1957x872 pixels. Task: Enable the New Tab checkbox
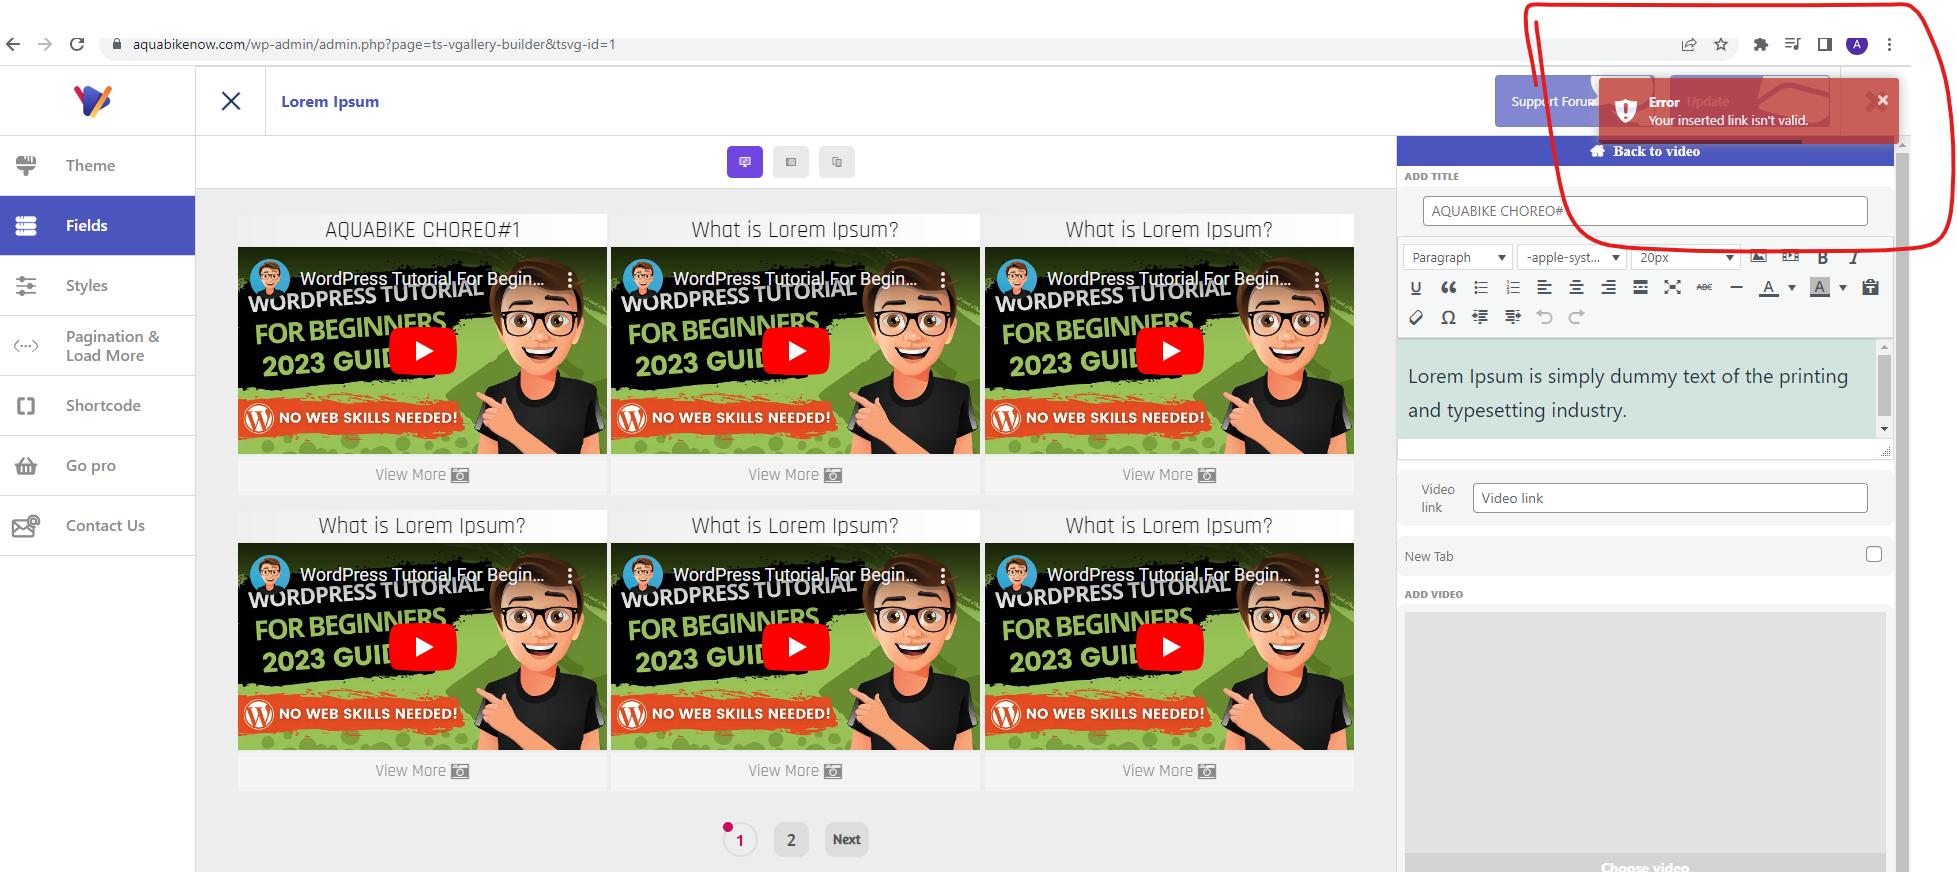1874,554
